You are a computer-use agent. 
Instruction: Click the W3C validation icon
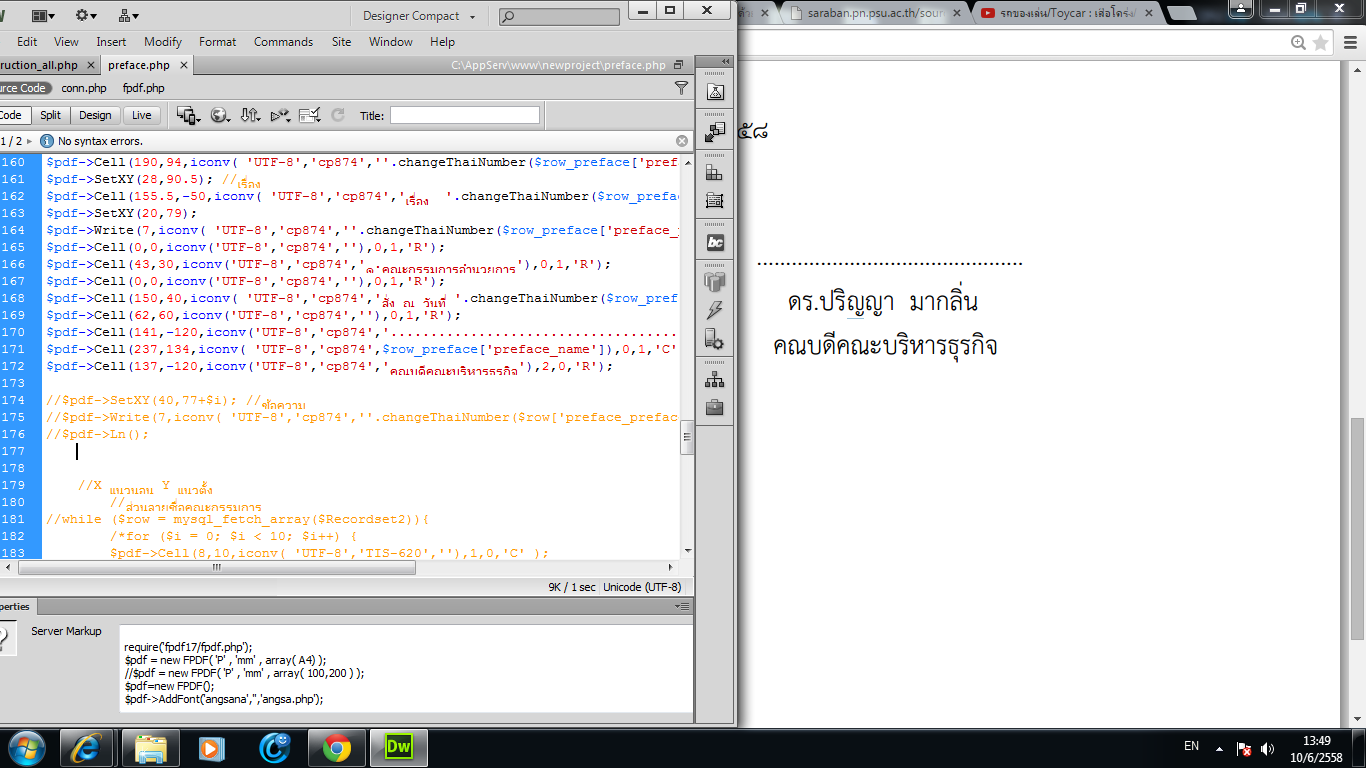click(281, 115)
